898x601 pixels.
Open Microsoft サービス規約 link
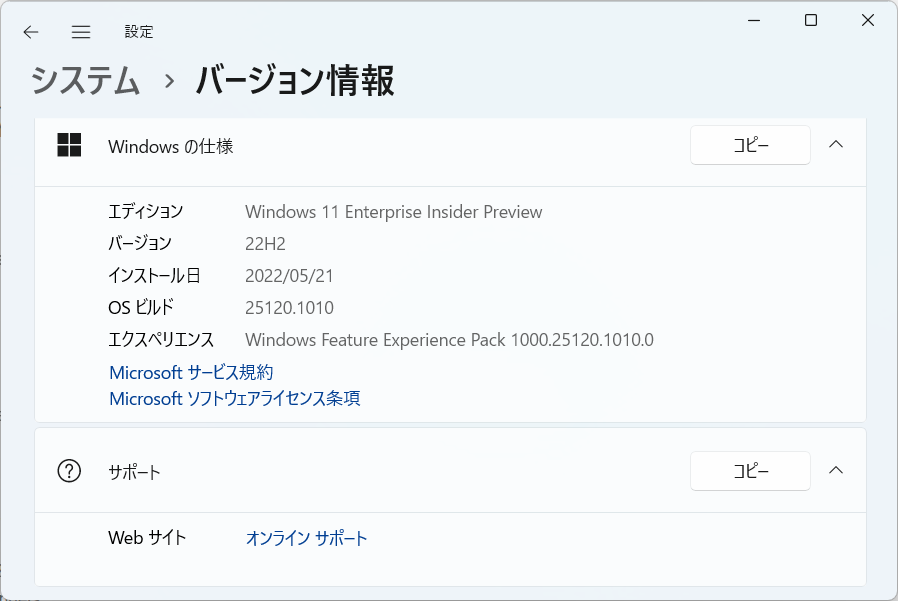point(191,372)
